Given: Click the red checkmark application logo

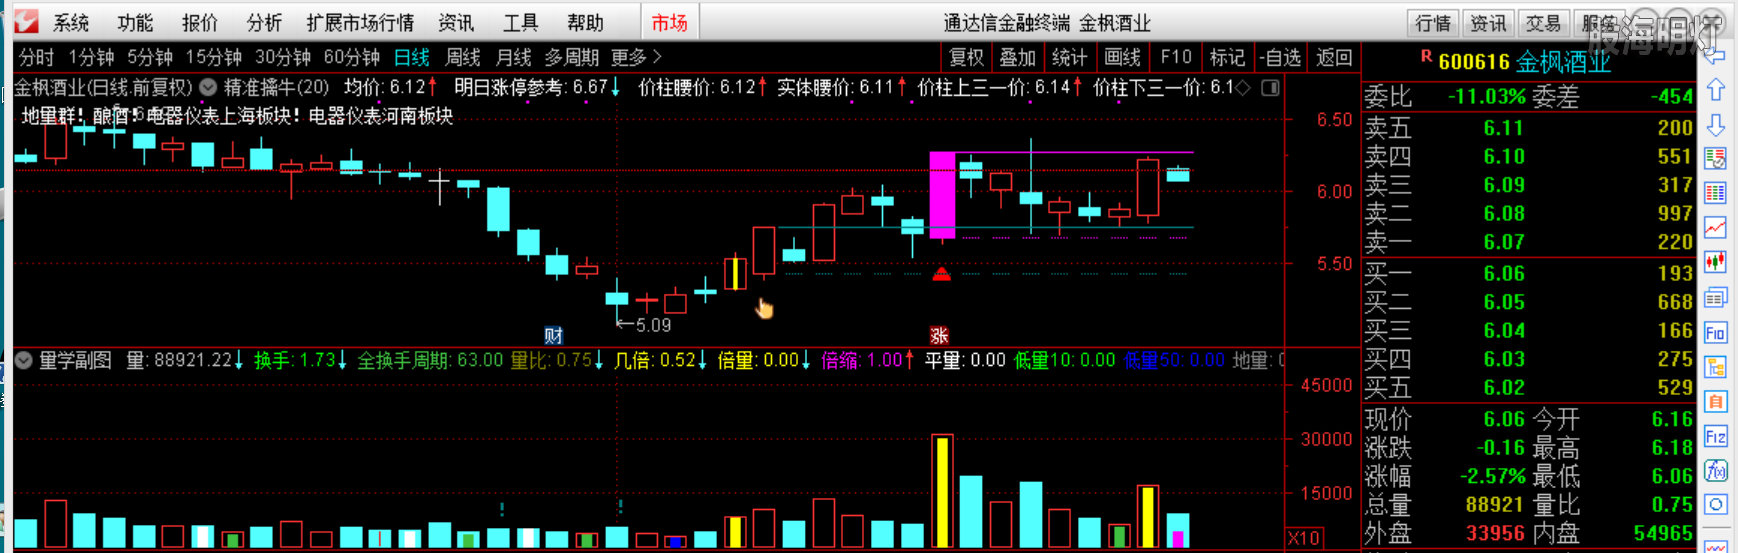Looking at the screenshot, I should [26, 21].
